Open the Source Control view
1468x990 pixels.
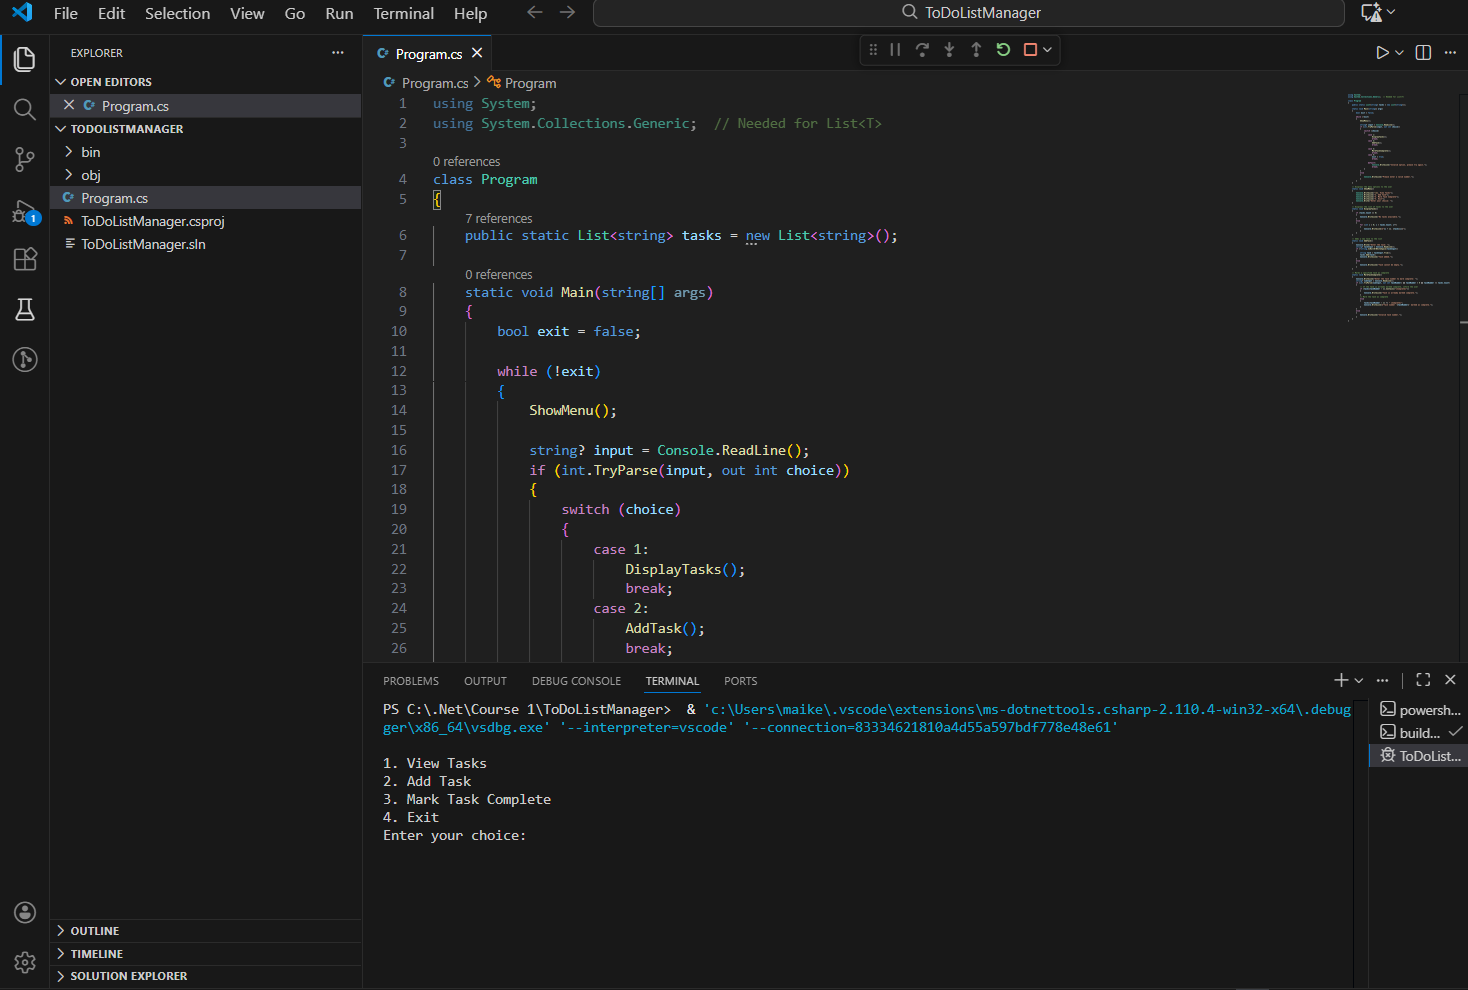24,159
